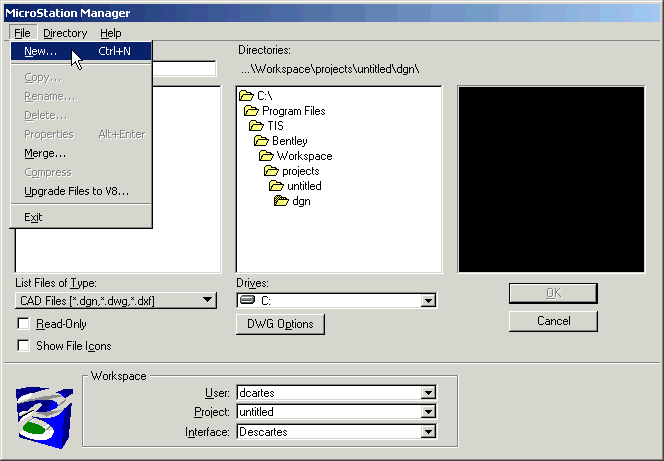
Task: Choose Upgrade Files to V8...
Action: [x=81, y=191]
